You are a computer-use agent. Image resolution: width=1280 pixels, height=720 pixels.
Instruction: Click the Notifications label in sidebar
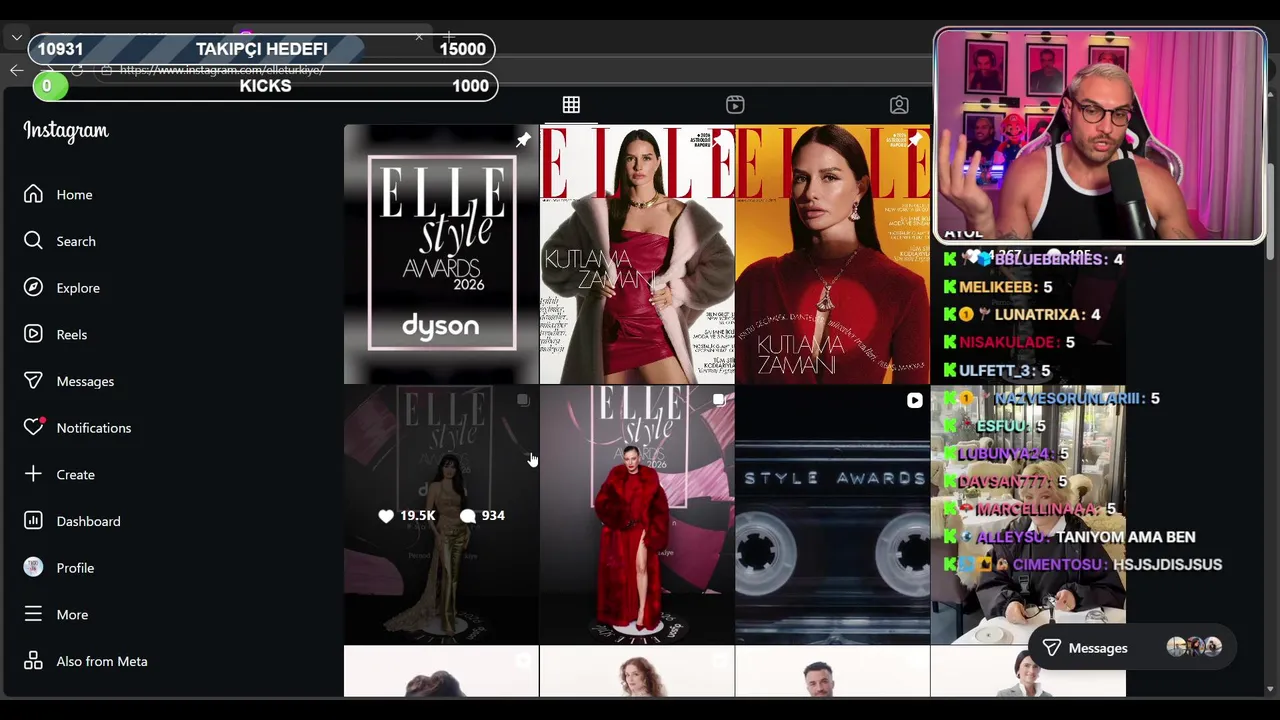click(94, 428)
